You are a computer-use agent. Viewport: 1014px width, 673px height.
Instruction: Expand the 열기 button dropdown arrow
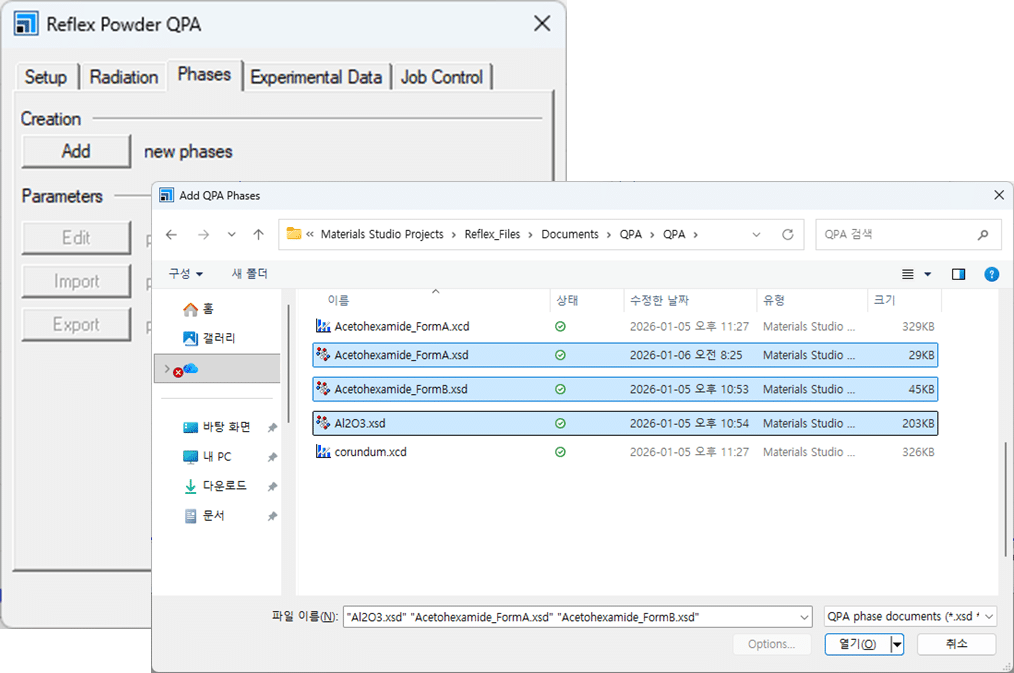click(x=897, y=644)
